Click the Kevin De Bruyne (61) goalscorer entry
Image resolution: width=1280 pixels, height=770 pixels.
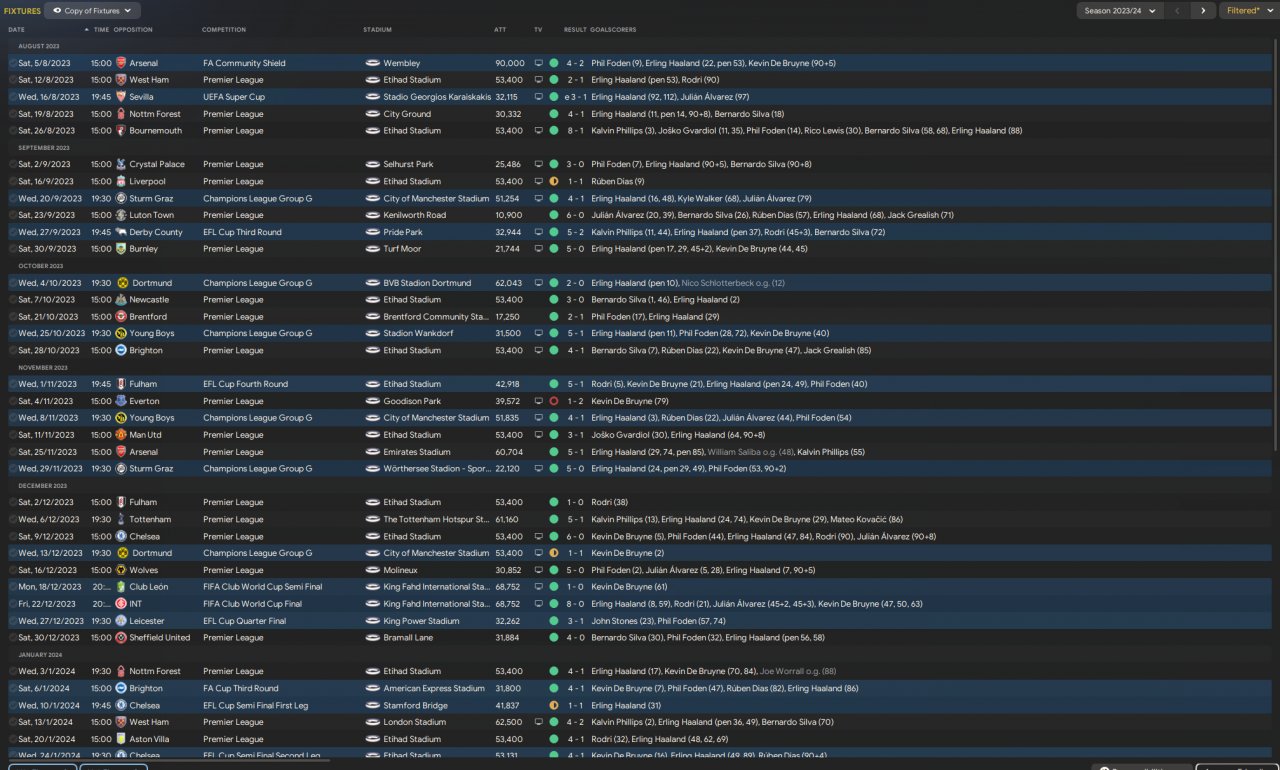point(629,588)
